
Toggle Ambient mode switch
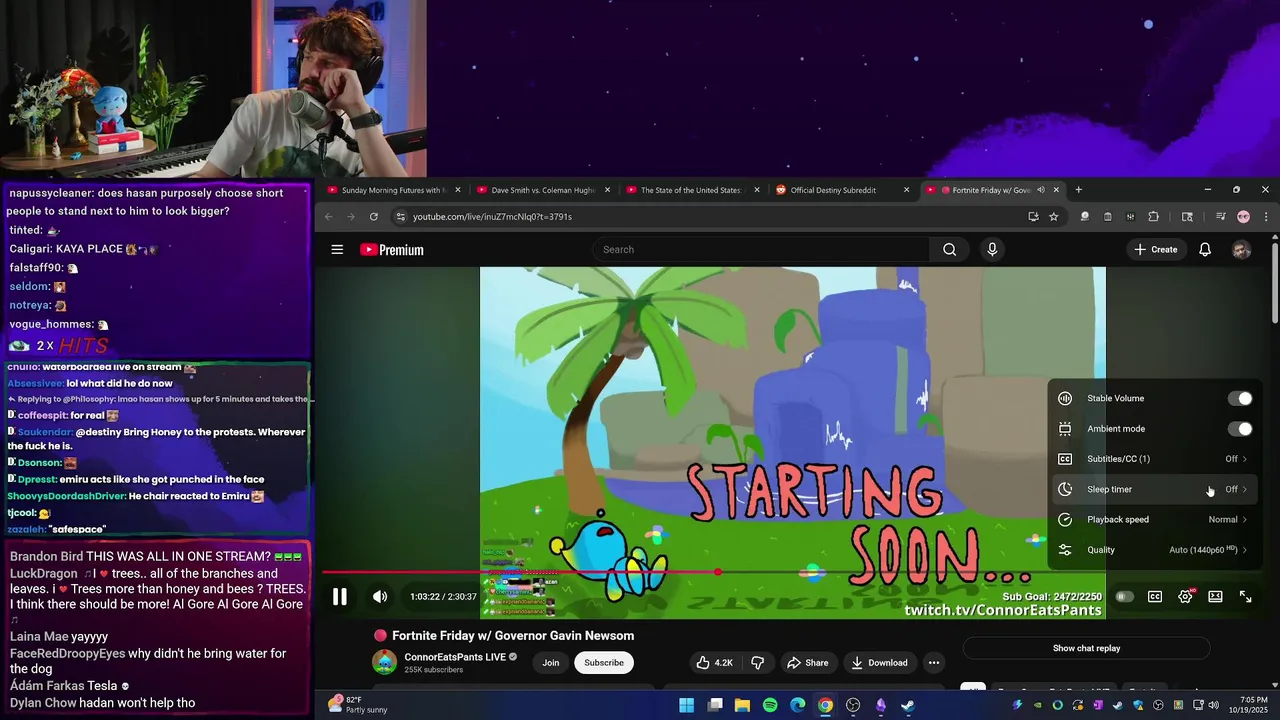[1240, 429]
